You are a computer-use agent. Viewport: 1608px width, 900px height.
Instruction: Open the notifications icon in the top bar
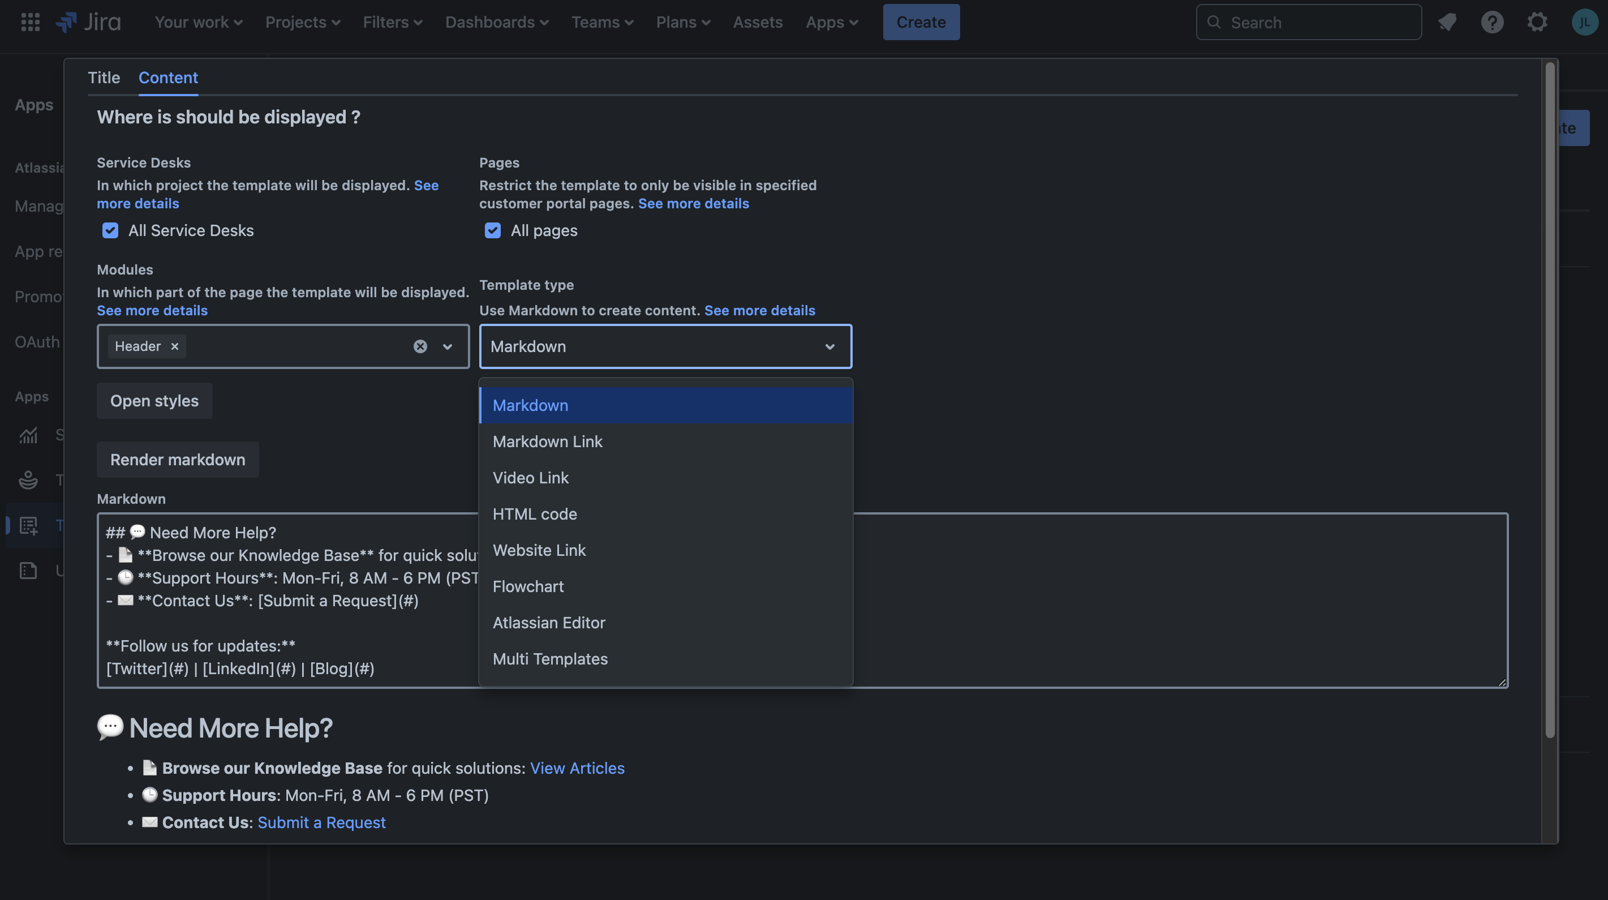pyautogui.click(x=1447, y=22)
